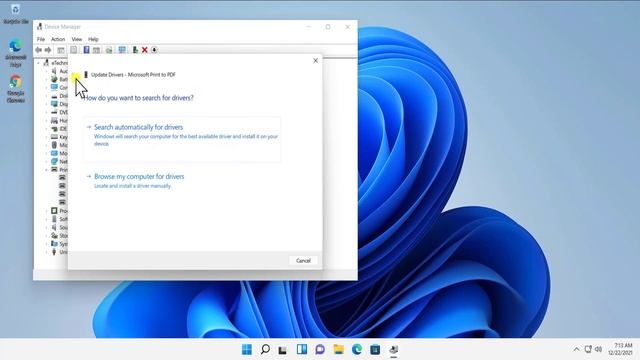The width and height of the screenshot is (640, 360).
Task: Click 'Locate and install a driver manually' text
Action: point(133,186)
